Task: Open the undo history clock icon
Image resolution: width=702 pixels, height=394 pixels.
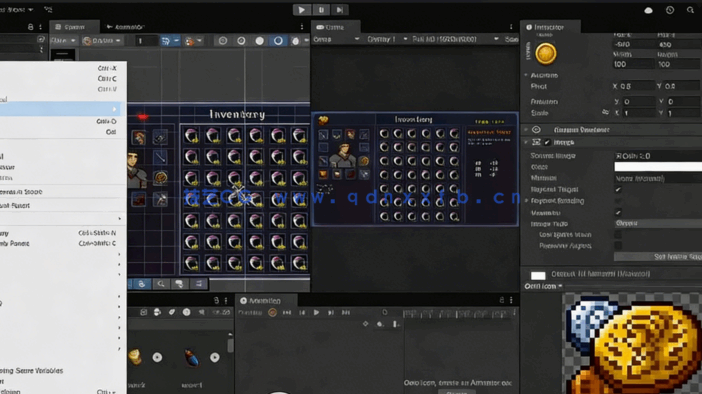Action: tap(670, 10)
